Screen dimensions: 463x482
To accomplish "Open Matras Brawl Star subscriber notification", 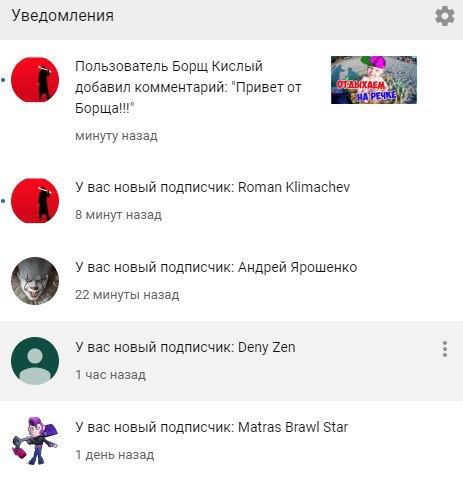I will click(x=231, y=441).
